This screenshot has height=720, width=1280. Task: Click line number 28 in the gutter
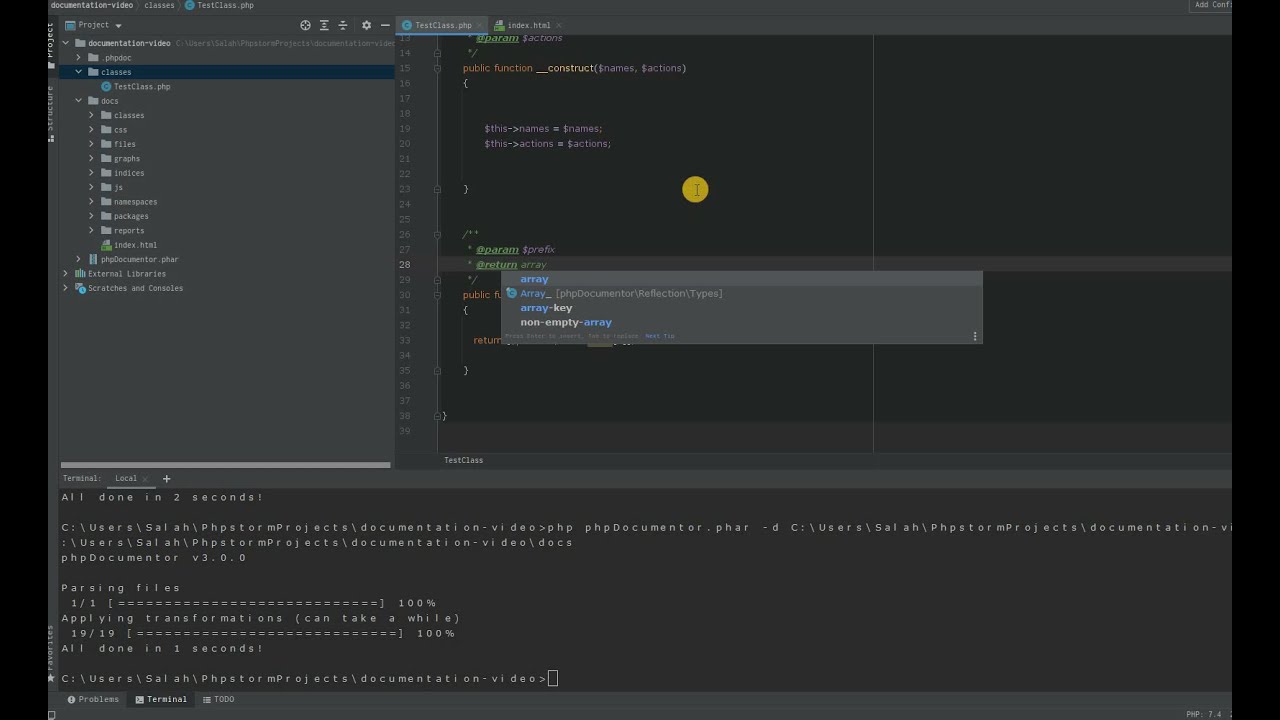coord(404,264)
